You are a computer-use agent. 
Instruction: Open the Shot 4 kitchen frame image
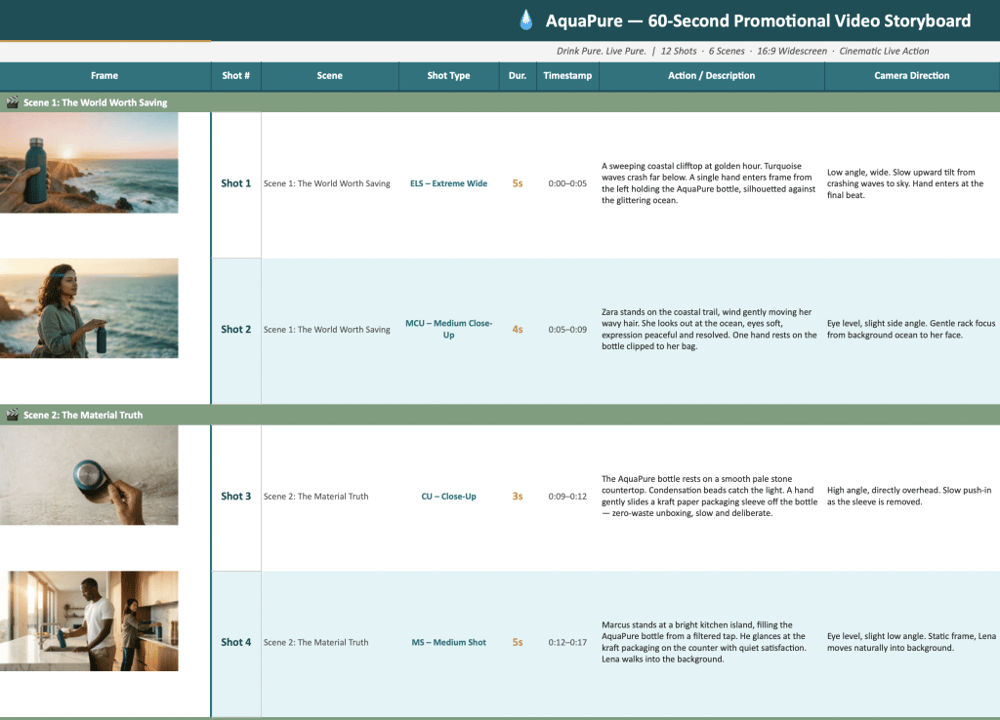tap(89, 621)
